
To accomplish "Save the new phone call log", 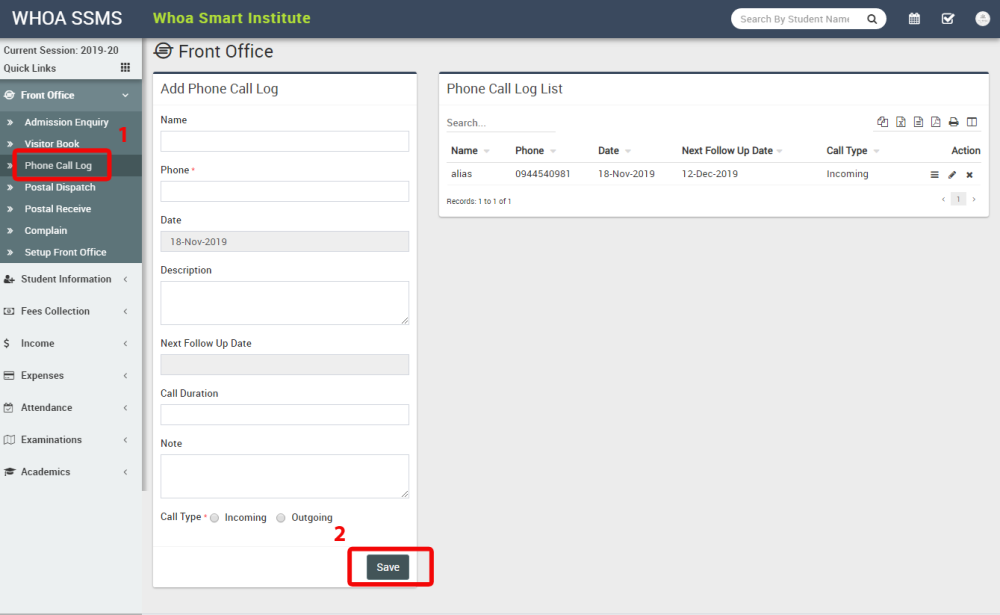I will point(388,566).
